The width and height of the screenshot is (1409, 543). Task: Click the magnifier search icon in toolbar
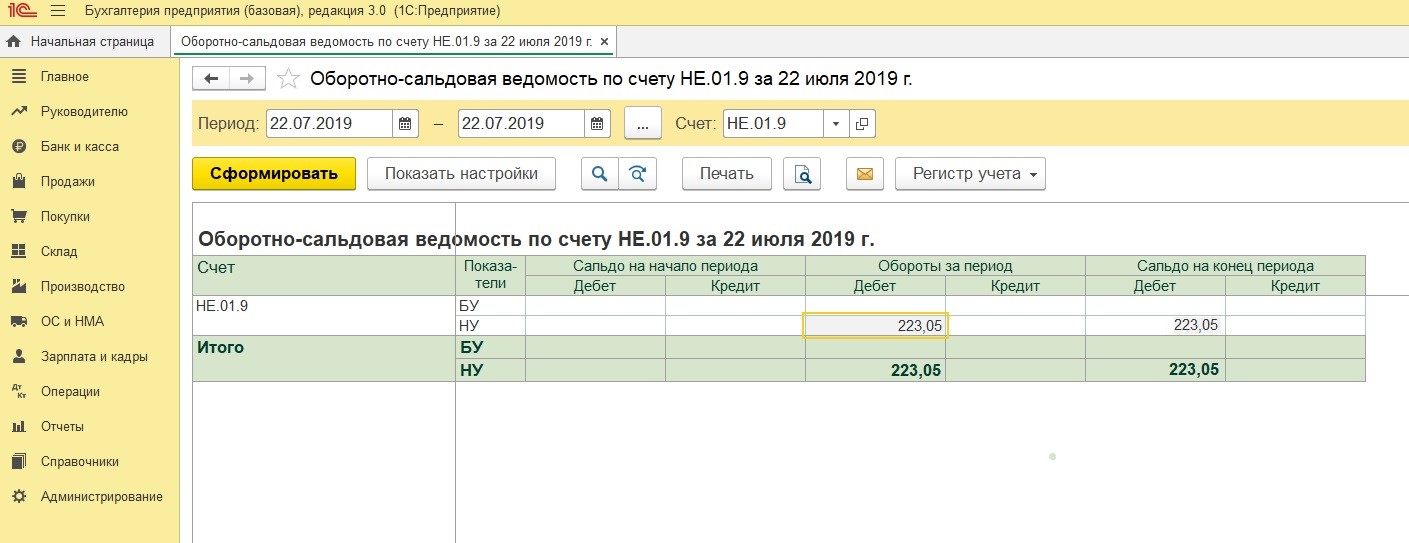600,174
